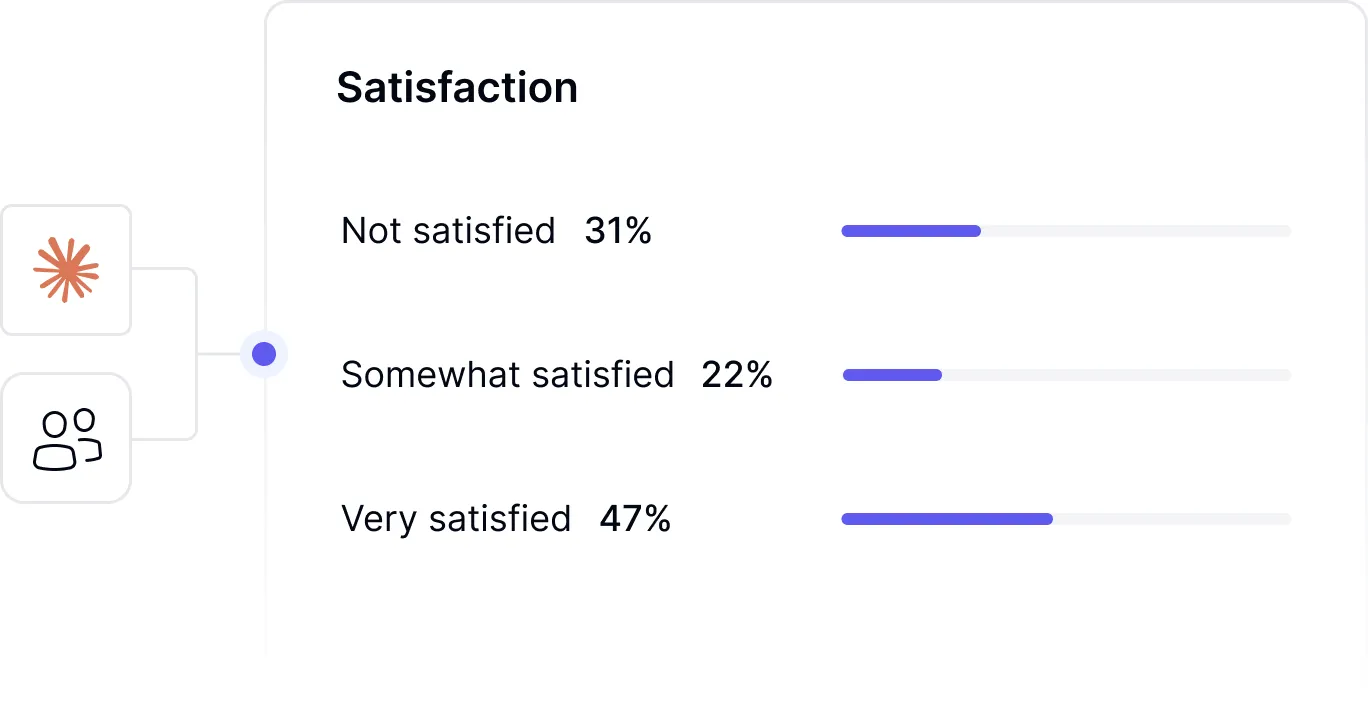The image size is (1368, 708).
Task: Click empty space below the Very satisfied row
Action: (x=800, y=610)
